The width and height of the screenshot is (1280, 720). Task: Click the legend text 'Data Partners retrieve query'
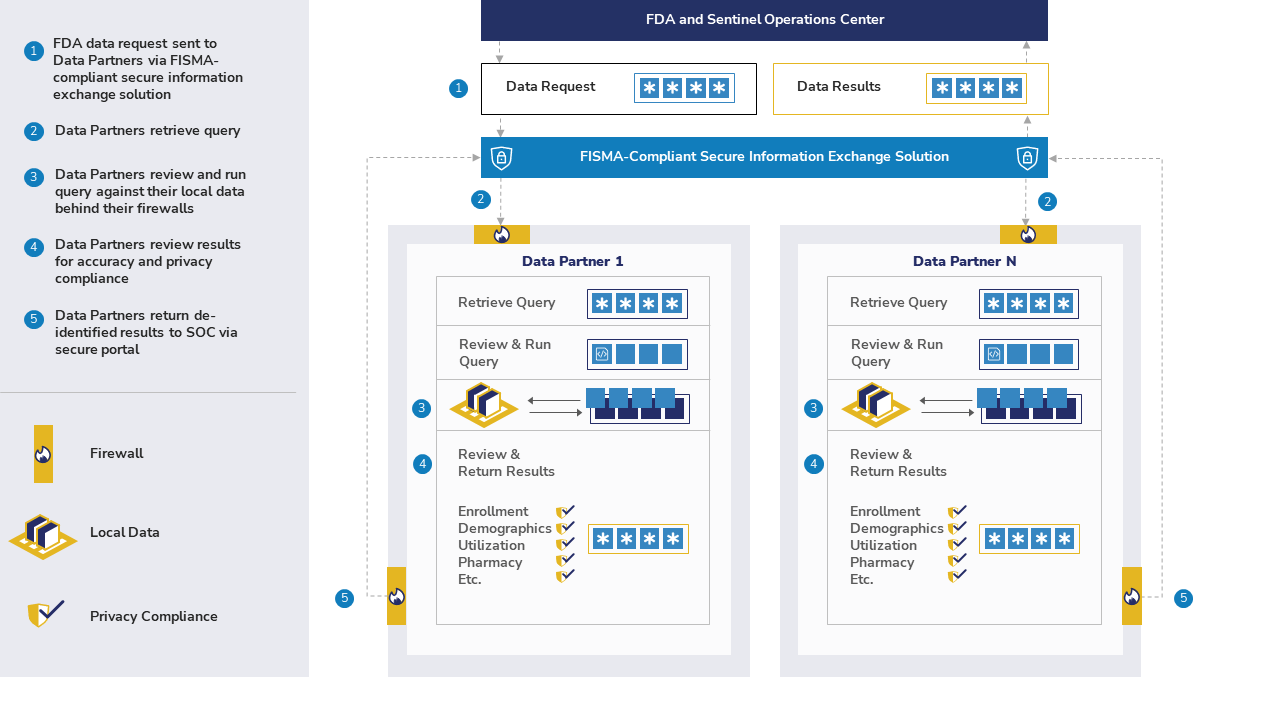[148, 131]
